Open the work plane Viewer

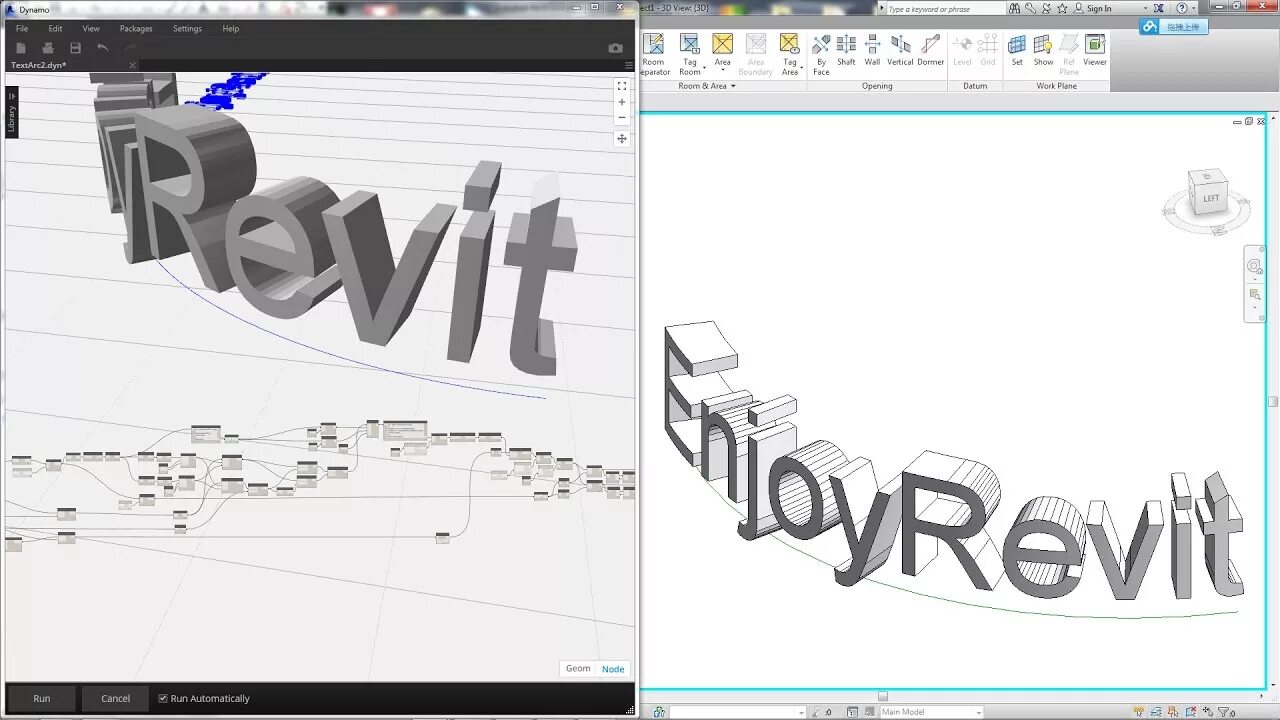1095,50
